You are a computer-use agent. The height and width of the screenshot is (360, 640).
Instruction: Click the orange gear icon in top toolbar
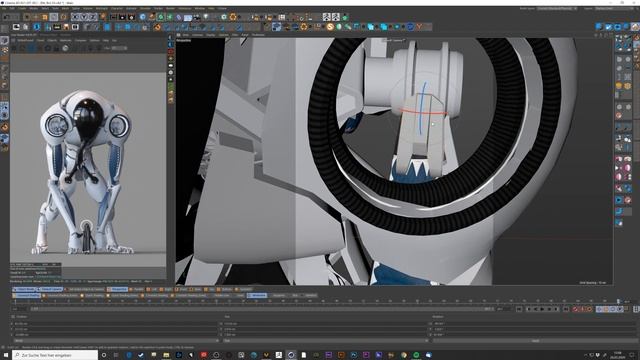click(x=233, y=17)
